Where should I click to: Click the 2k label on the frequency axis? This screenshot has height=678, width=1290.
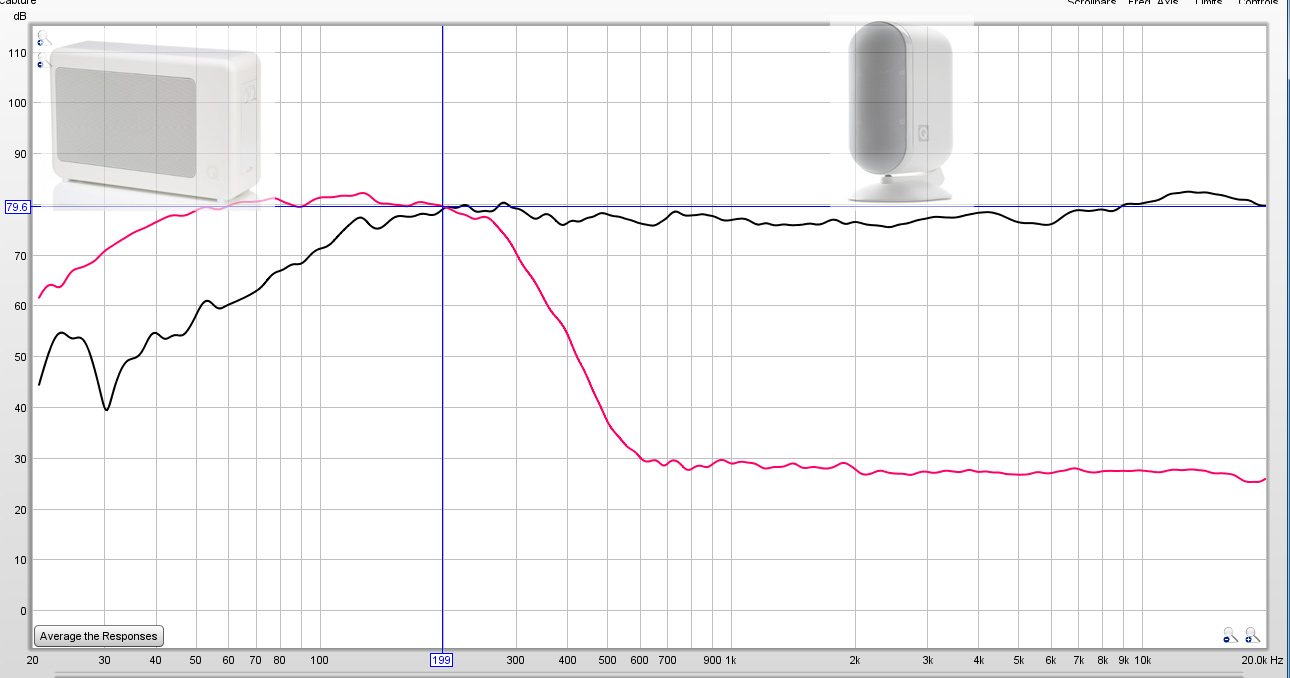855,661
